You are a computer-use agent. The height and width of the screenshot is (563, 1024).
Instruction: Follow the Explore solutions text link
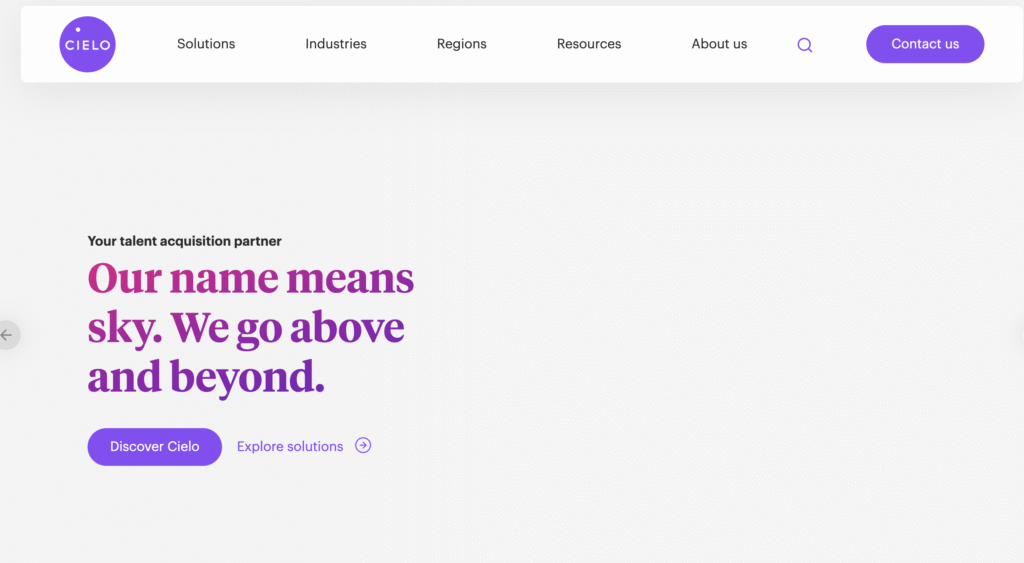290,447
